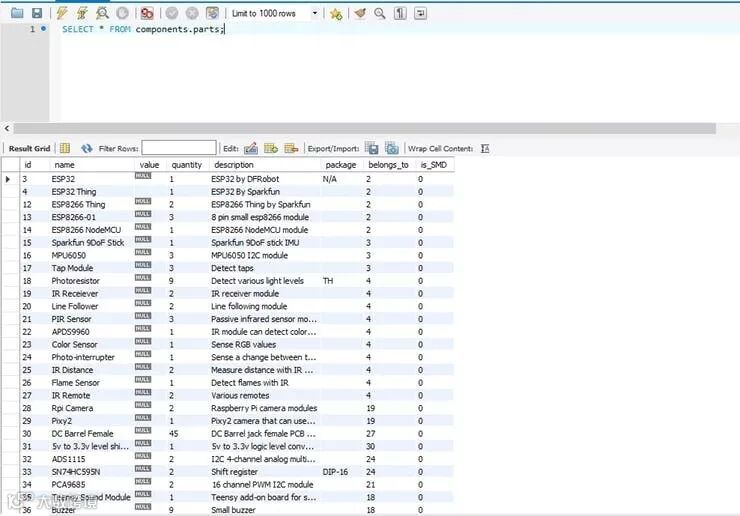Open a SQL script file from the toolbar
740x516 pixels.
tap(17, 13)
